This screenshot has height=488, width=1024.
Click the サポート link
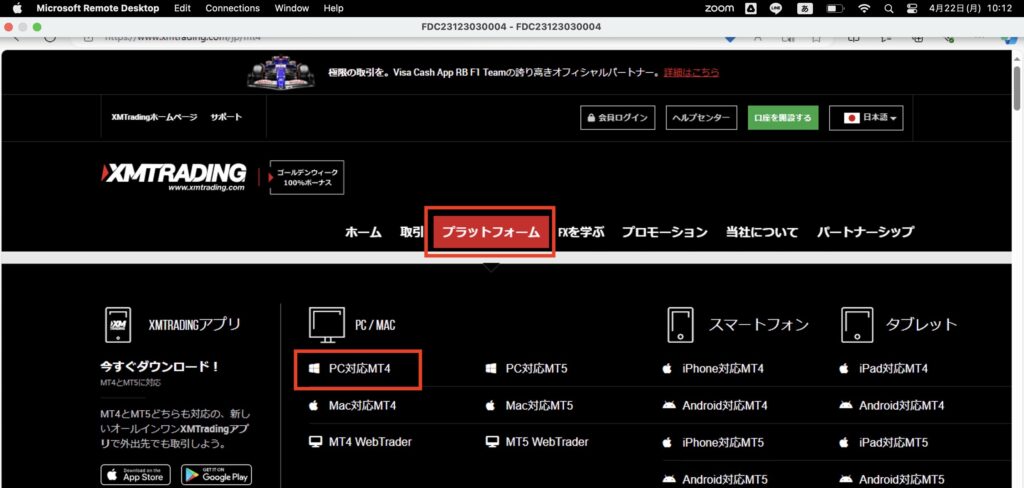click(x=226, y=118)
